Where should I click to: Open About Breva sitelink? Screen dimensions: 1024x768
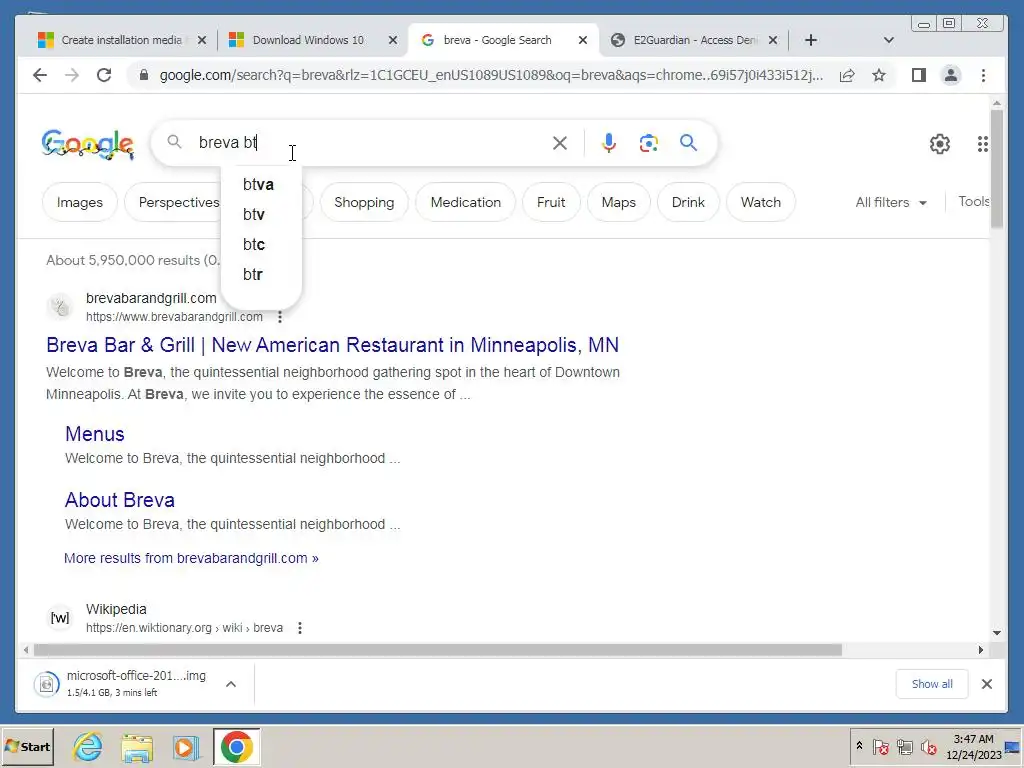point(120,500)
